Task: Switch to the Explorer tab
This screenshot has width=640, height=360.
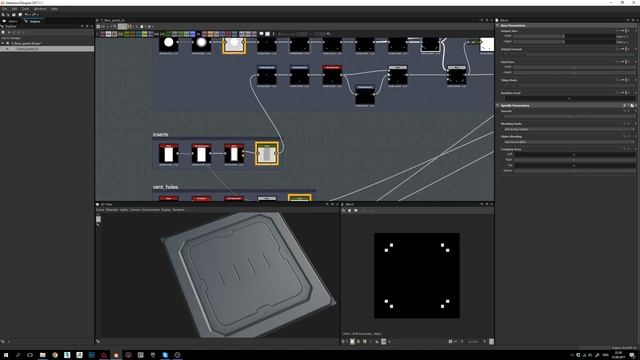Action: click(x=33, y=21)
